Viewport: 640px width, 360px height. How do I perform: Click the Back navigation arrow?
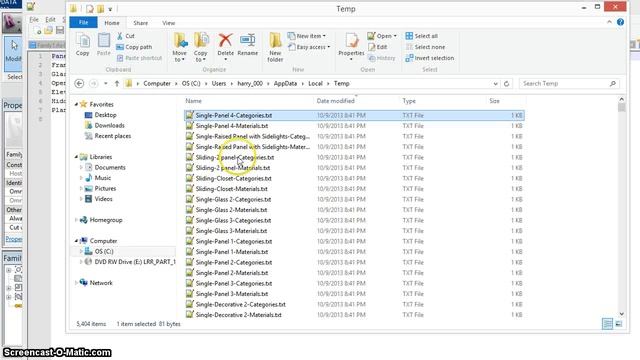coord(80,83)
